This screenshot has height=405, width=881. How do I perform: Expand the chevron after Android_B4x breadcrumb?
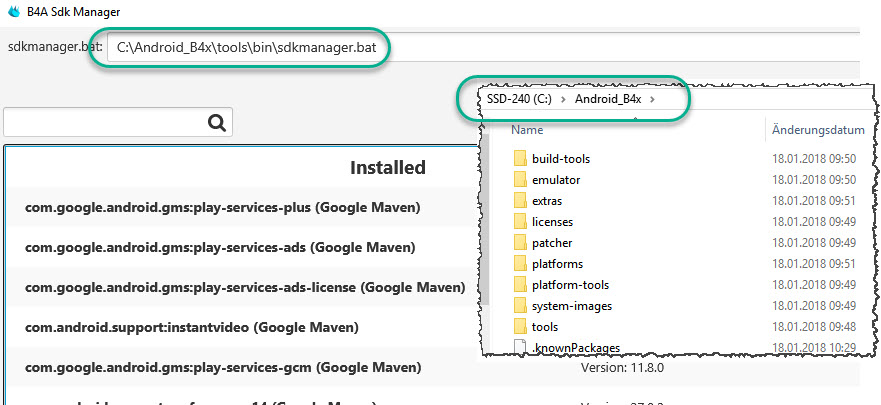652,100
